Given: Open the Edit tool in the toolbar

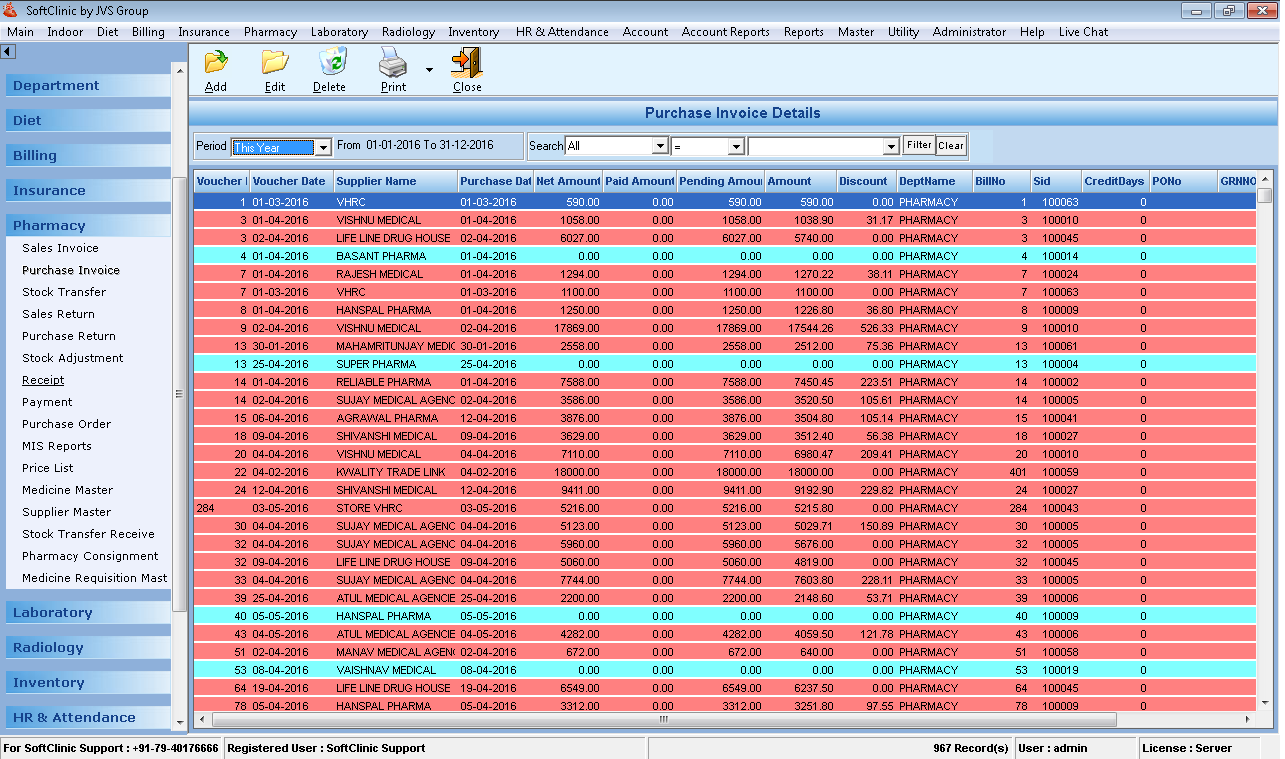Looking at the screenshot, I should tap(274, 69).
